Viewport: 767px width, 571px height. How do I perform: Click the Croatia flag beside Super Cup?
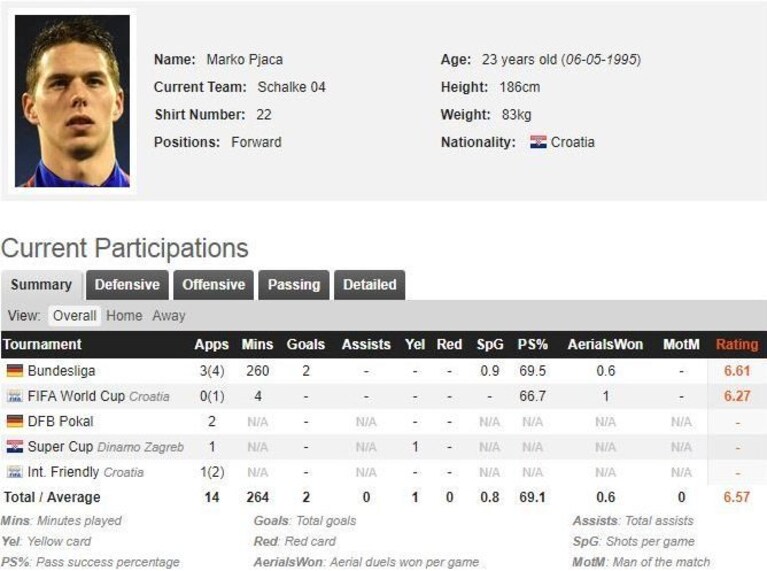click(x=15, y=447)
